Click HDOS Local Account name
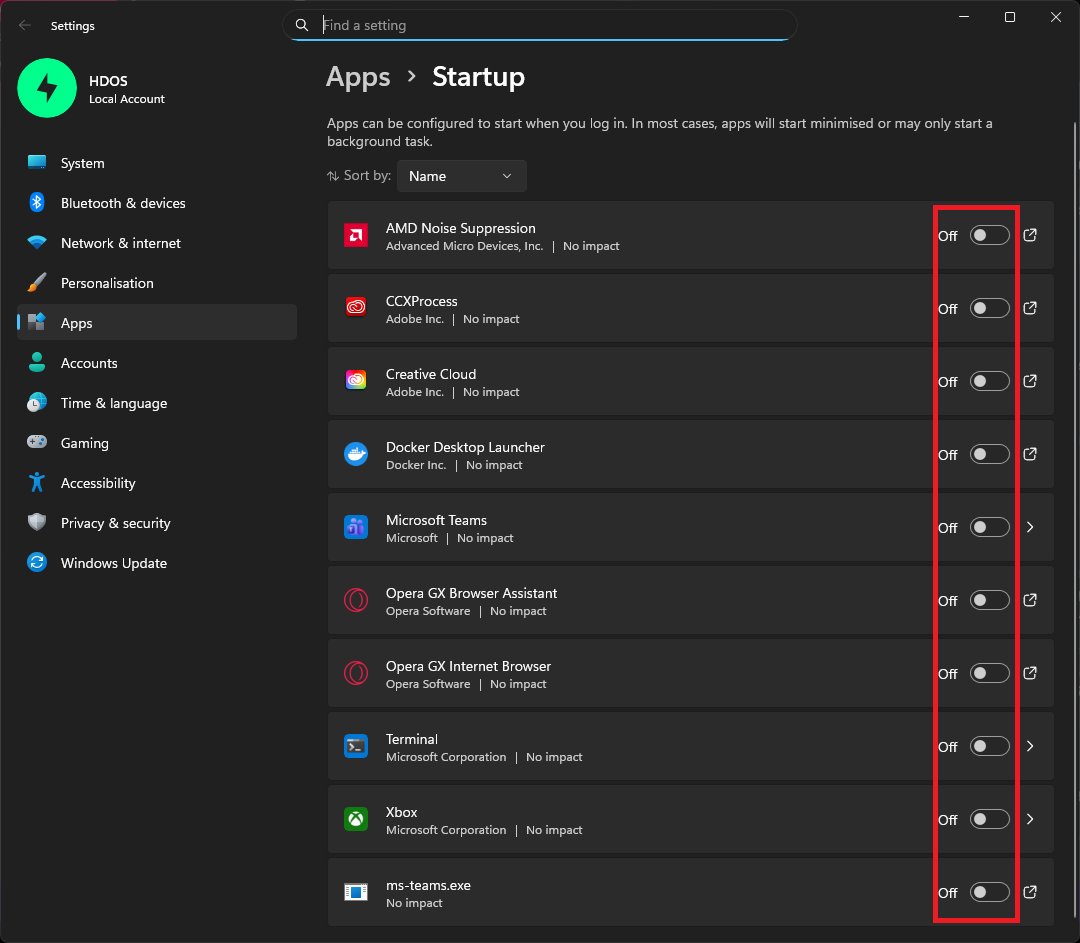The width and height of the screenshot is (1080, 943). click(x=127, y=90)
